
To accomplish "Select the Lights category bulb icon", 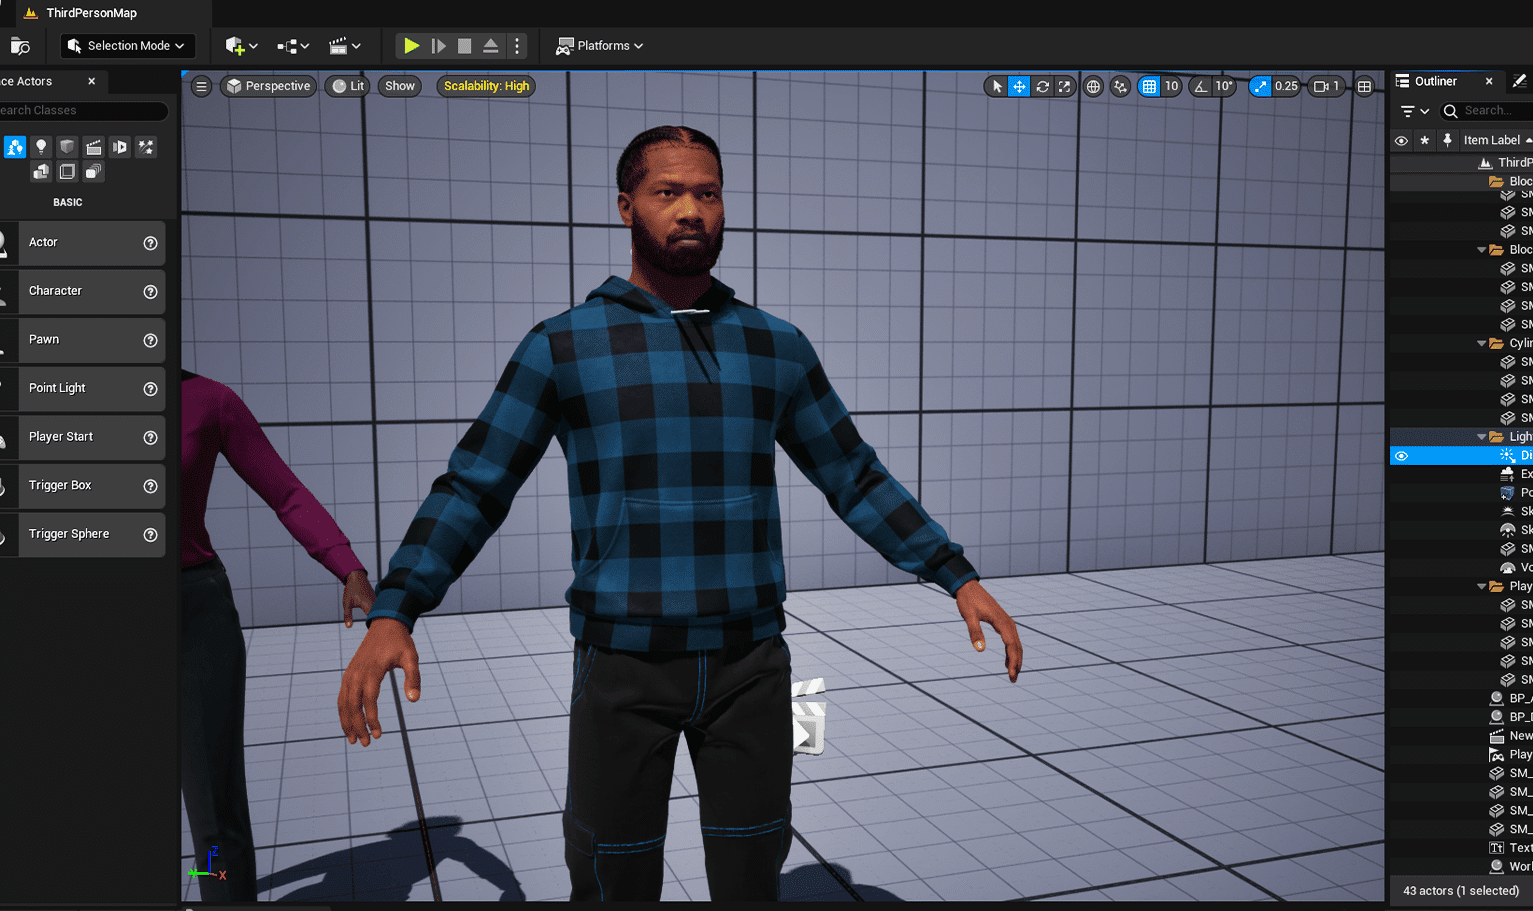I will (x=41, y=147).
